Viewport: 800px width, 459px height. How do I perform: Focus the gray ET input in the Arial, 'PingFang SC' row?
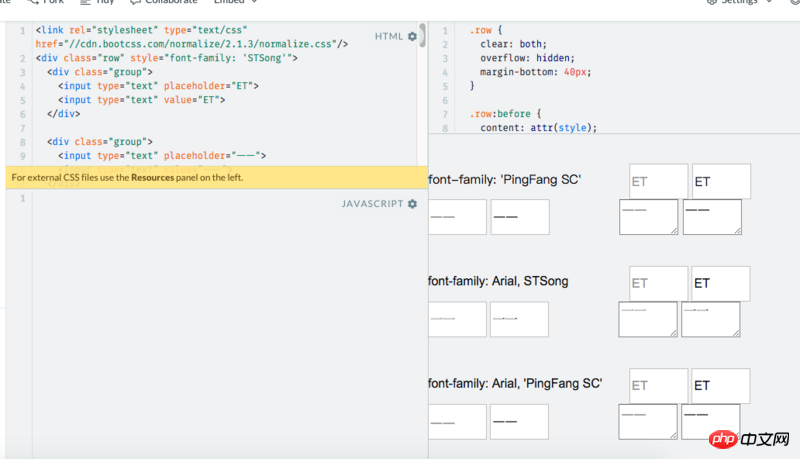coord(658,385)
